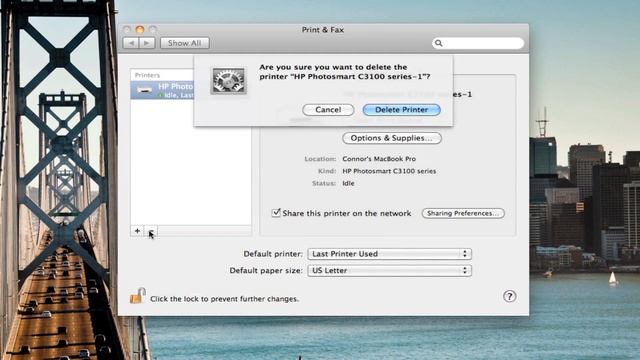This screenshot has height=360, width=640.
Task: Open help with the question mark button
Action: coord(509,296)
